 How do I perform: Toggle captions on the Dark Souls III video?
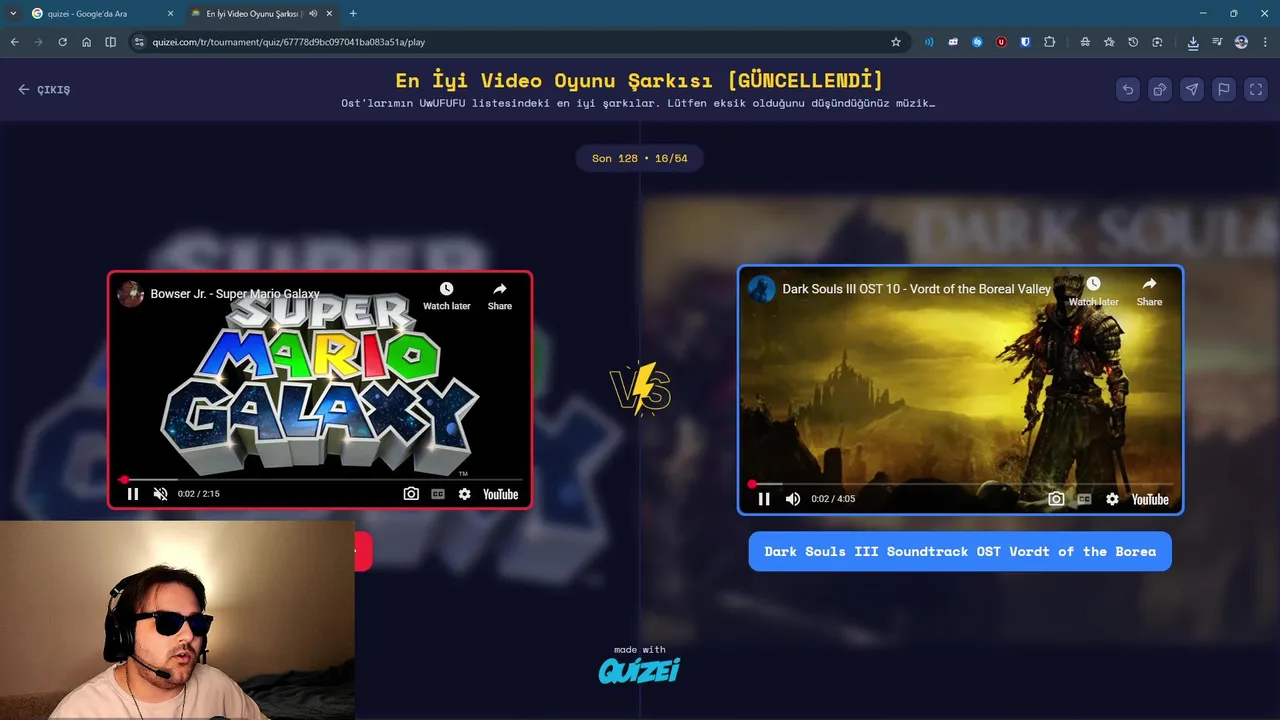[x=1084, y=499]
